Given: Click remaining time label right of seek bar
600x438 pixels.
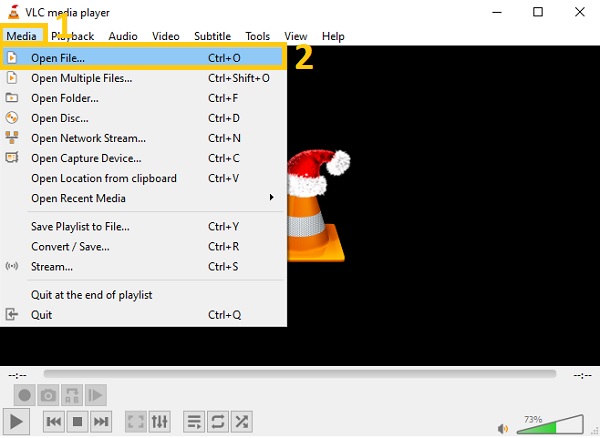Looking at the screenshot, I should [582, 375].
